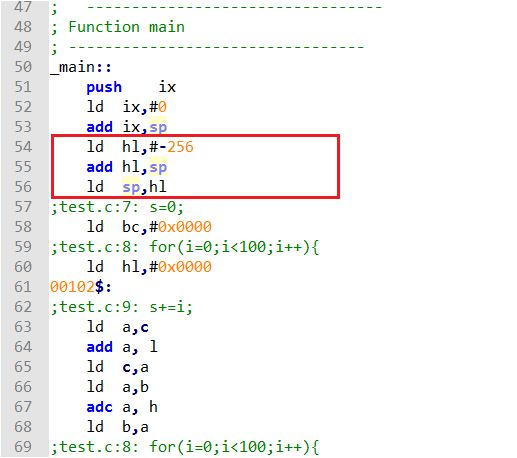The height and width of the screenshot is (458, 517).
Task: Click the 'push ix' instruction
Action: tap(131, 87)
